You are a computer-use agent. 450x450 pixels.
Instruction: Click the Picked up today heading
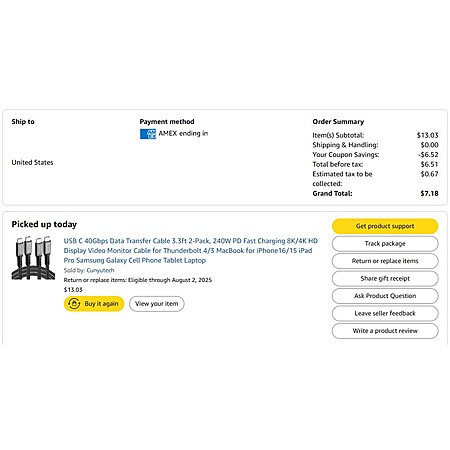44,224
